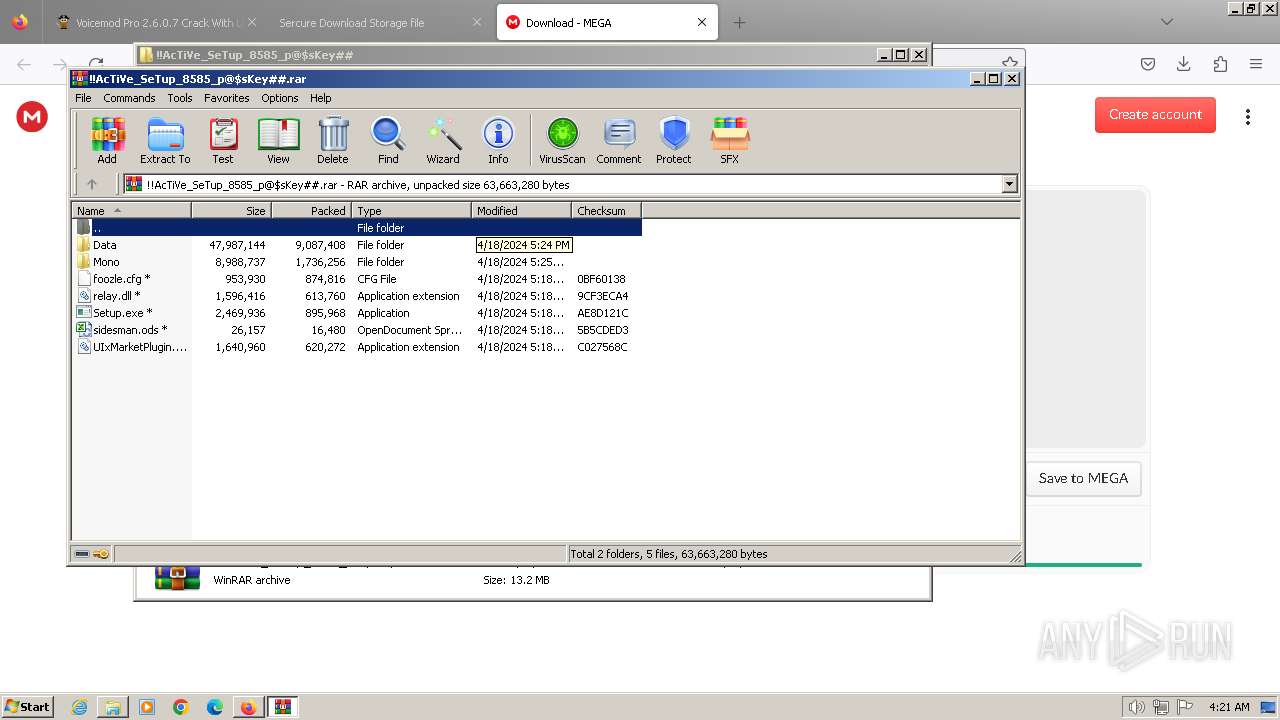Select the Delete toolbar icon
Screen dimensions: 1280x720
333,140
